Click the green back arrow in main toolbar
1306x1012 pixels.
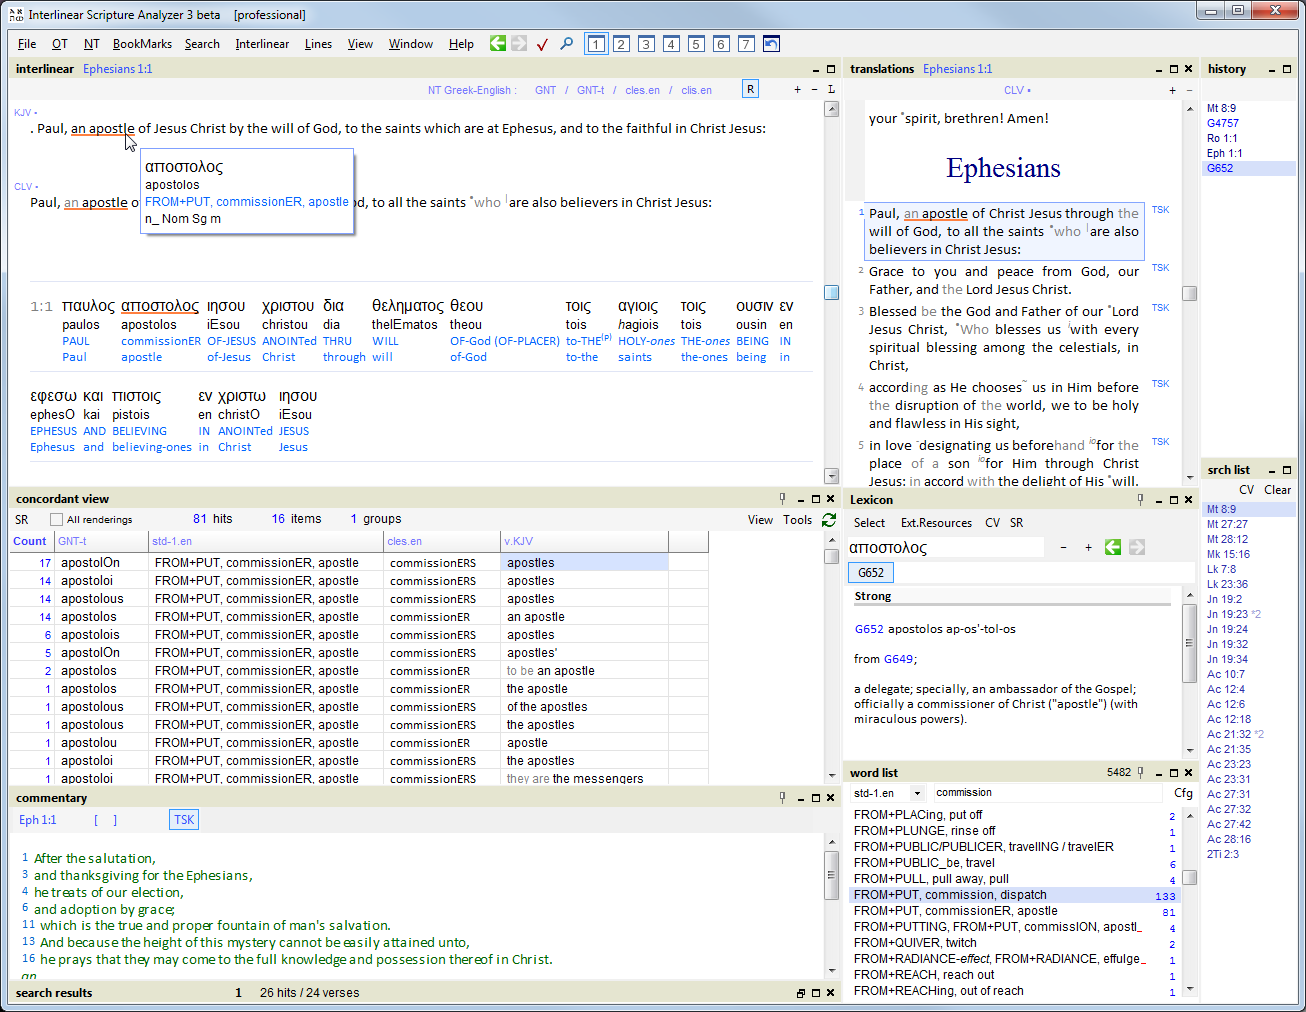point(497,43)
